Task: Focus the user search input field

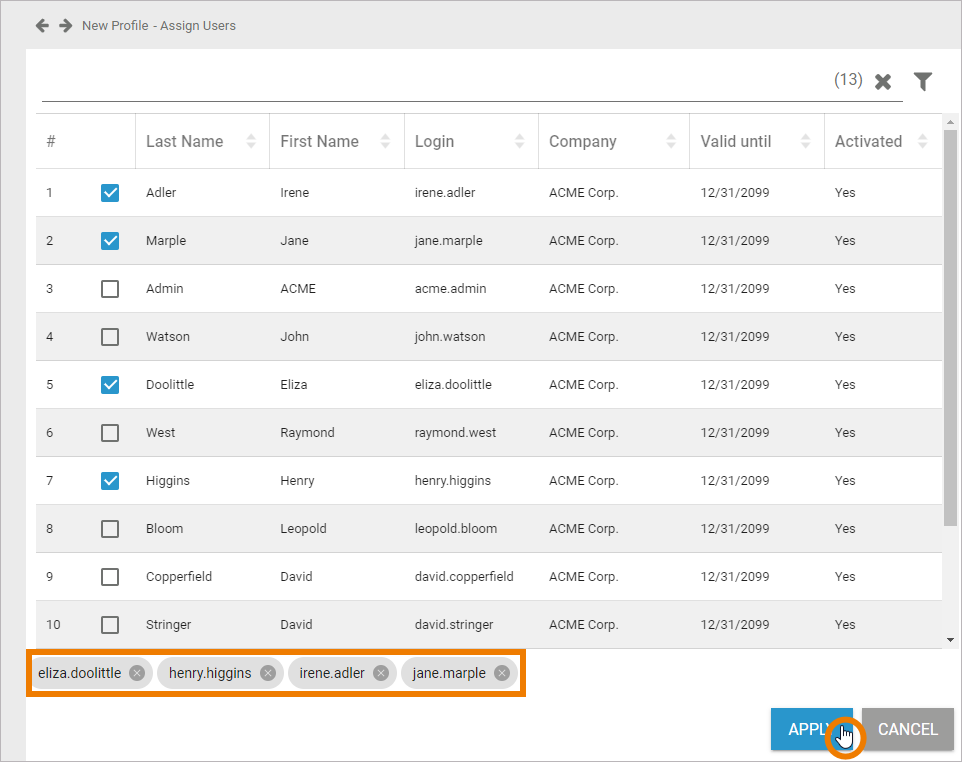Action: tap(430, 84)
